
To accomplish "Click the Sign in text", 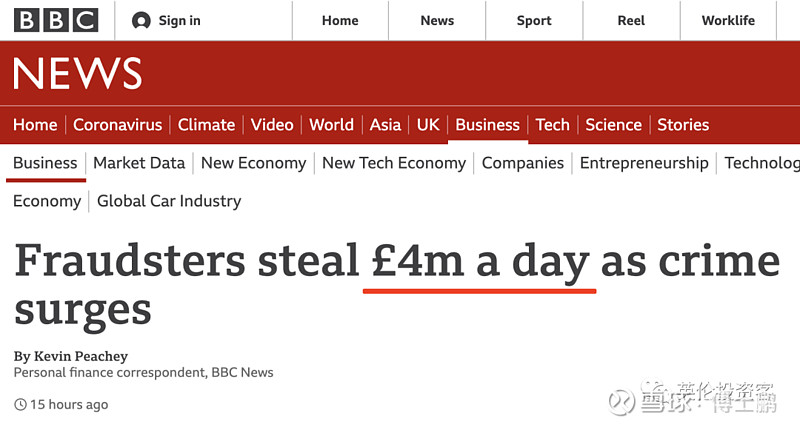I will 179,21.
